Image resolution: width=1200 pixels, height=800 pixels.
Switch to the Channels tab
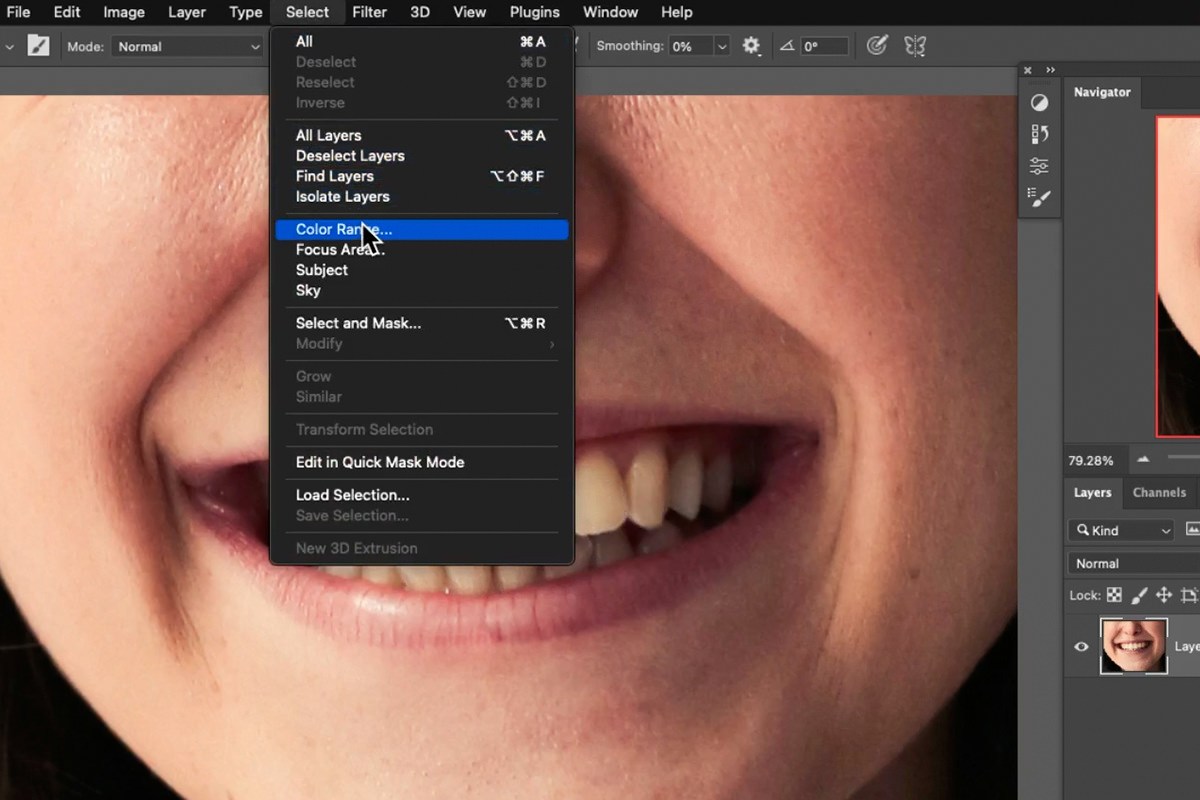(x=1159, y=492)
